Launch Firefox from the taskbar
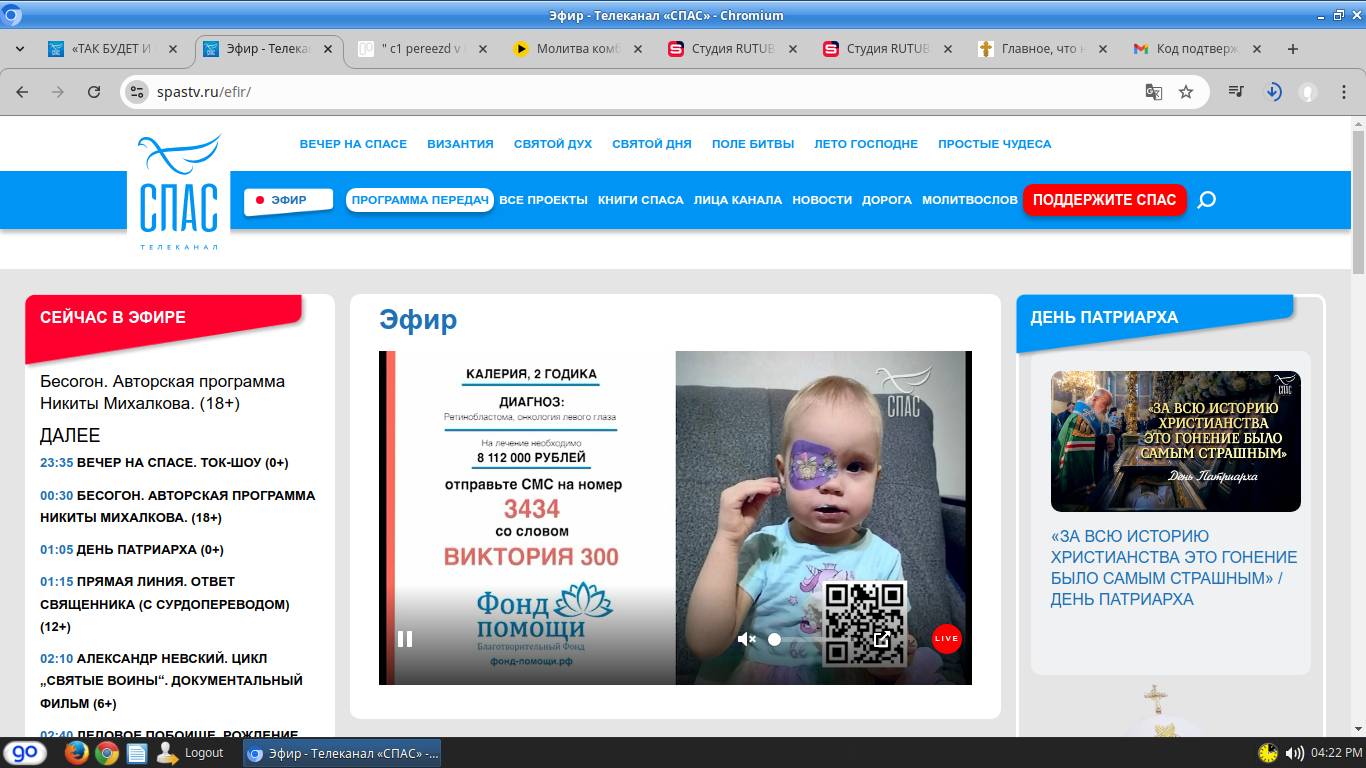Image resolution: width=1366 pixels, height=768 pixels. click(x=77, y=753)
